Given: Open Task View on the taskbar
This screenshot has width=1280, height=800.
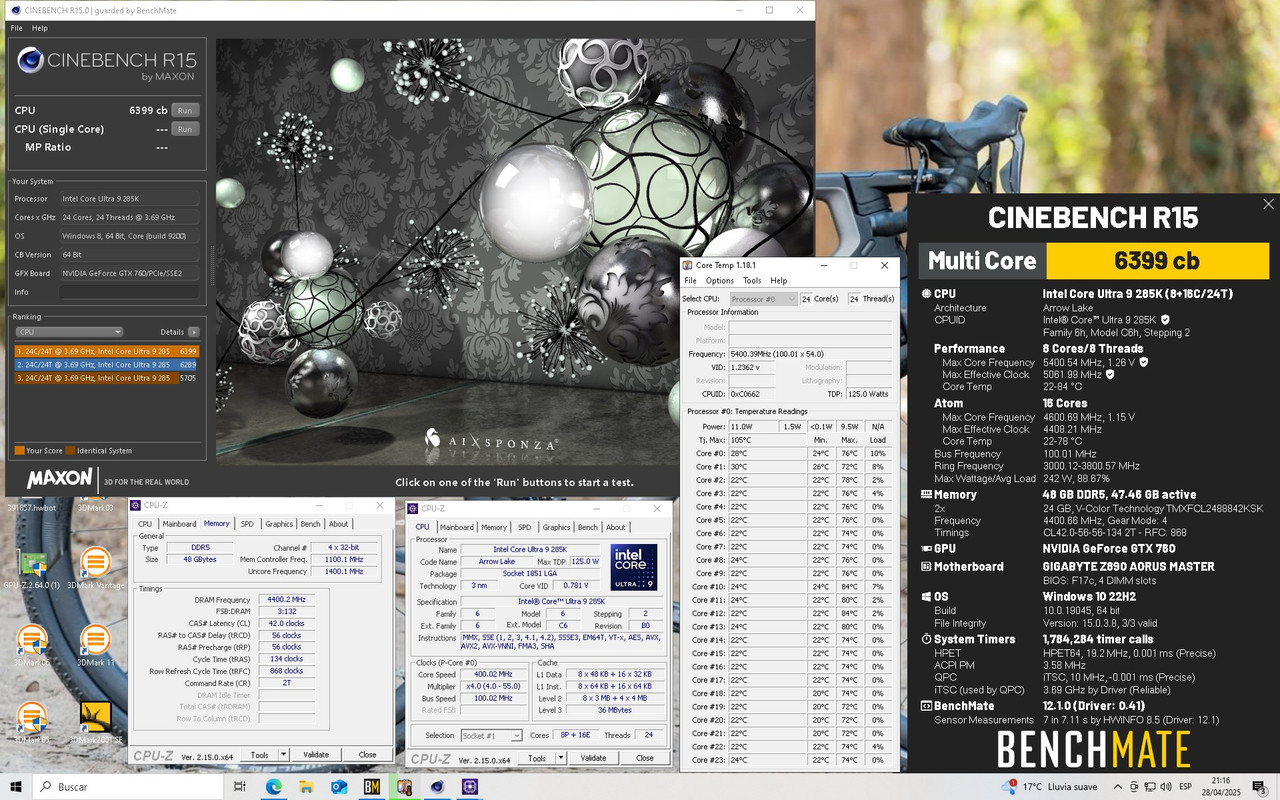Looking at the screenshot, I should (x=240, y=787).
